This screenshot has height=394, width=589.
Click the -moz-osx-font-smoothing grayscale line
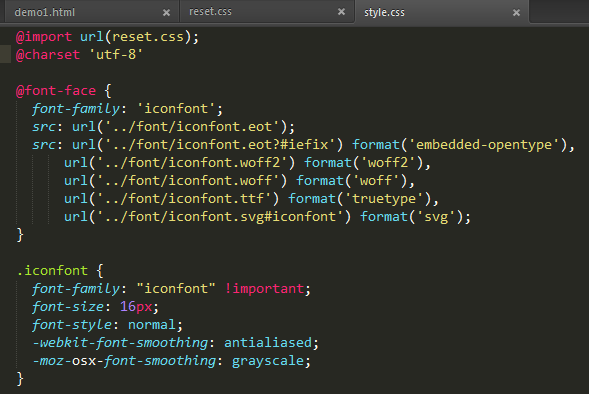click(172, 361)
